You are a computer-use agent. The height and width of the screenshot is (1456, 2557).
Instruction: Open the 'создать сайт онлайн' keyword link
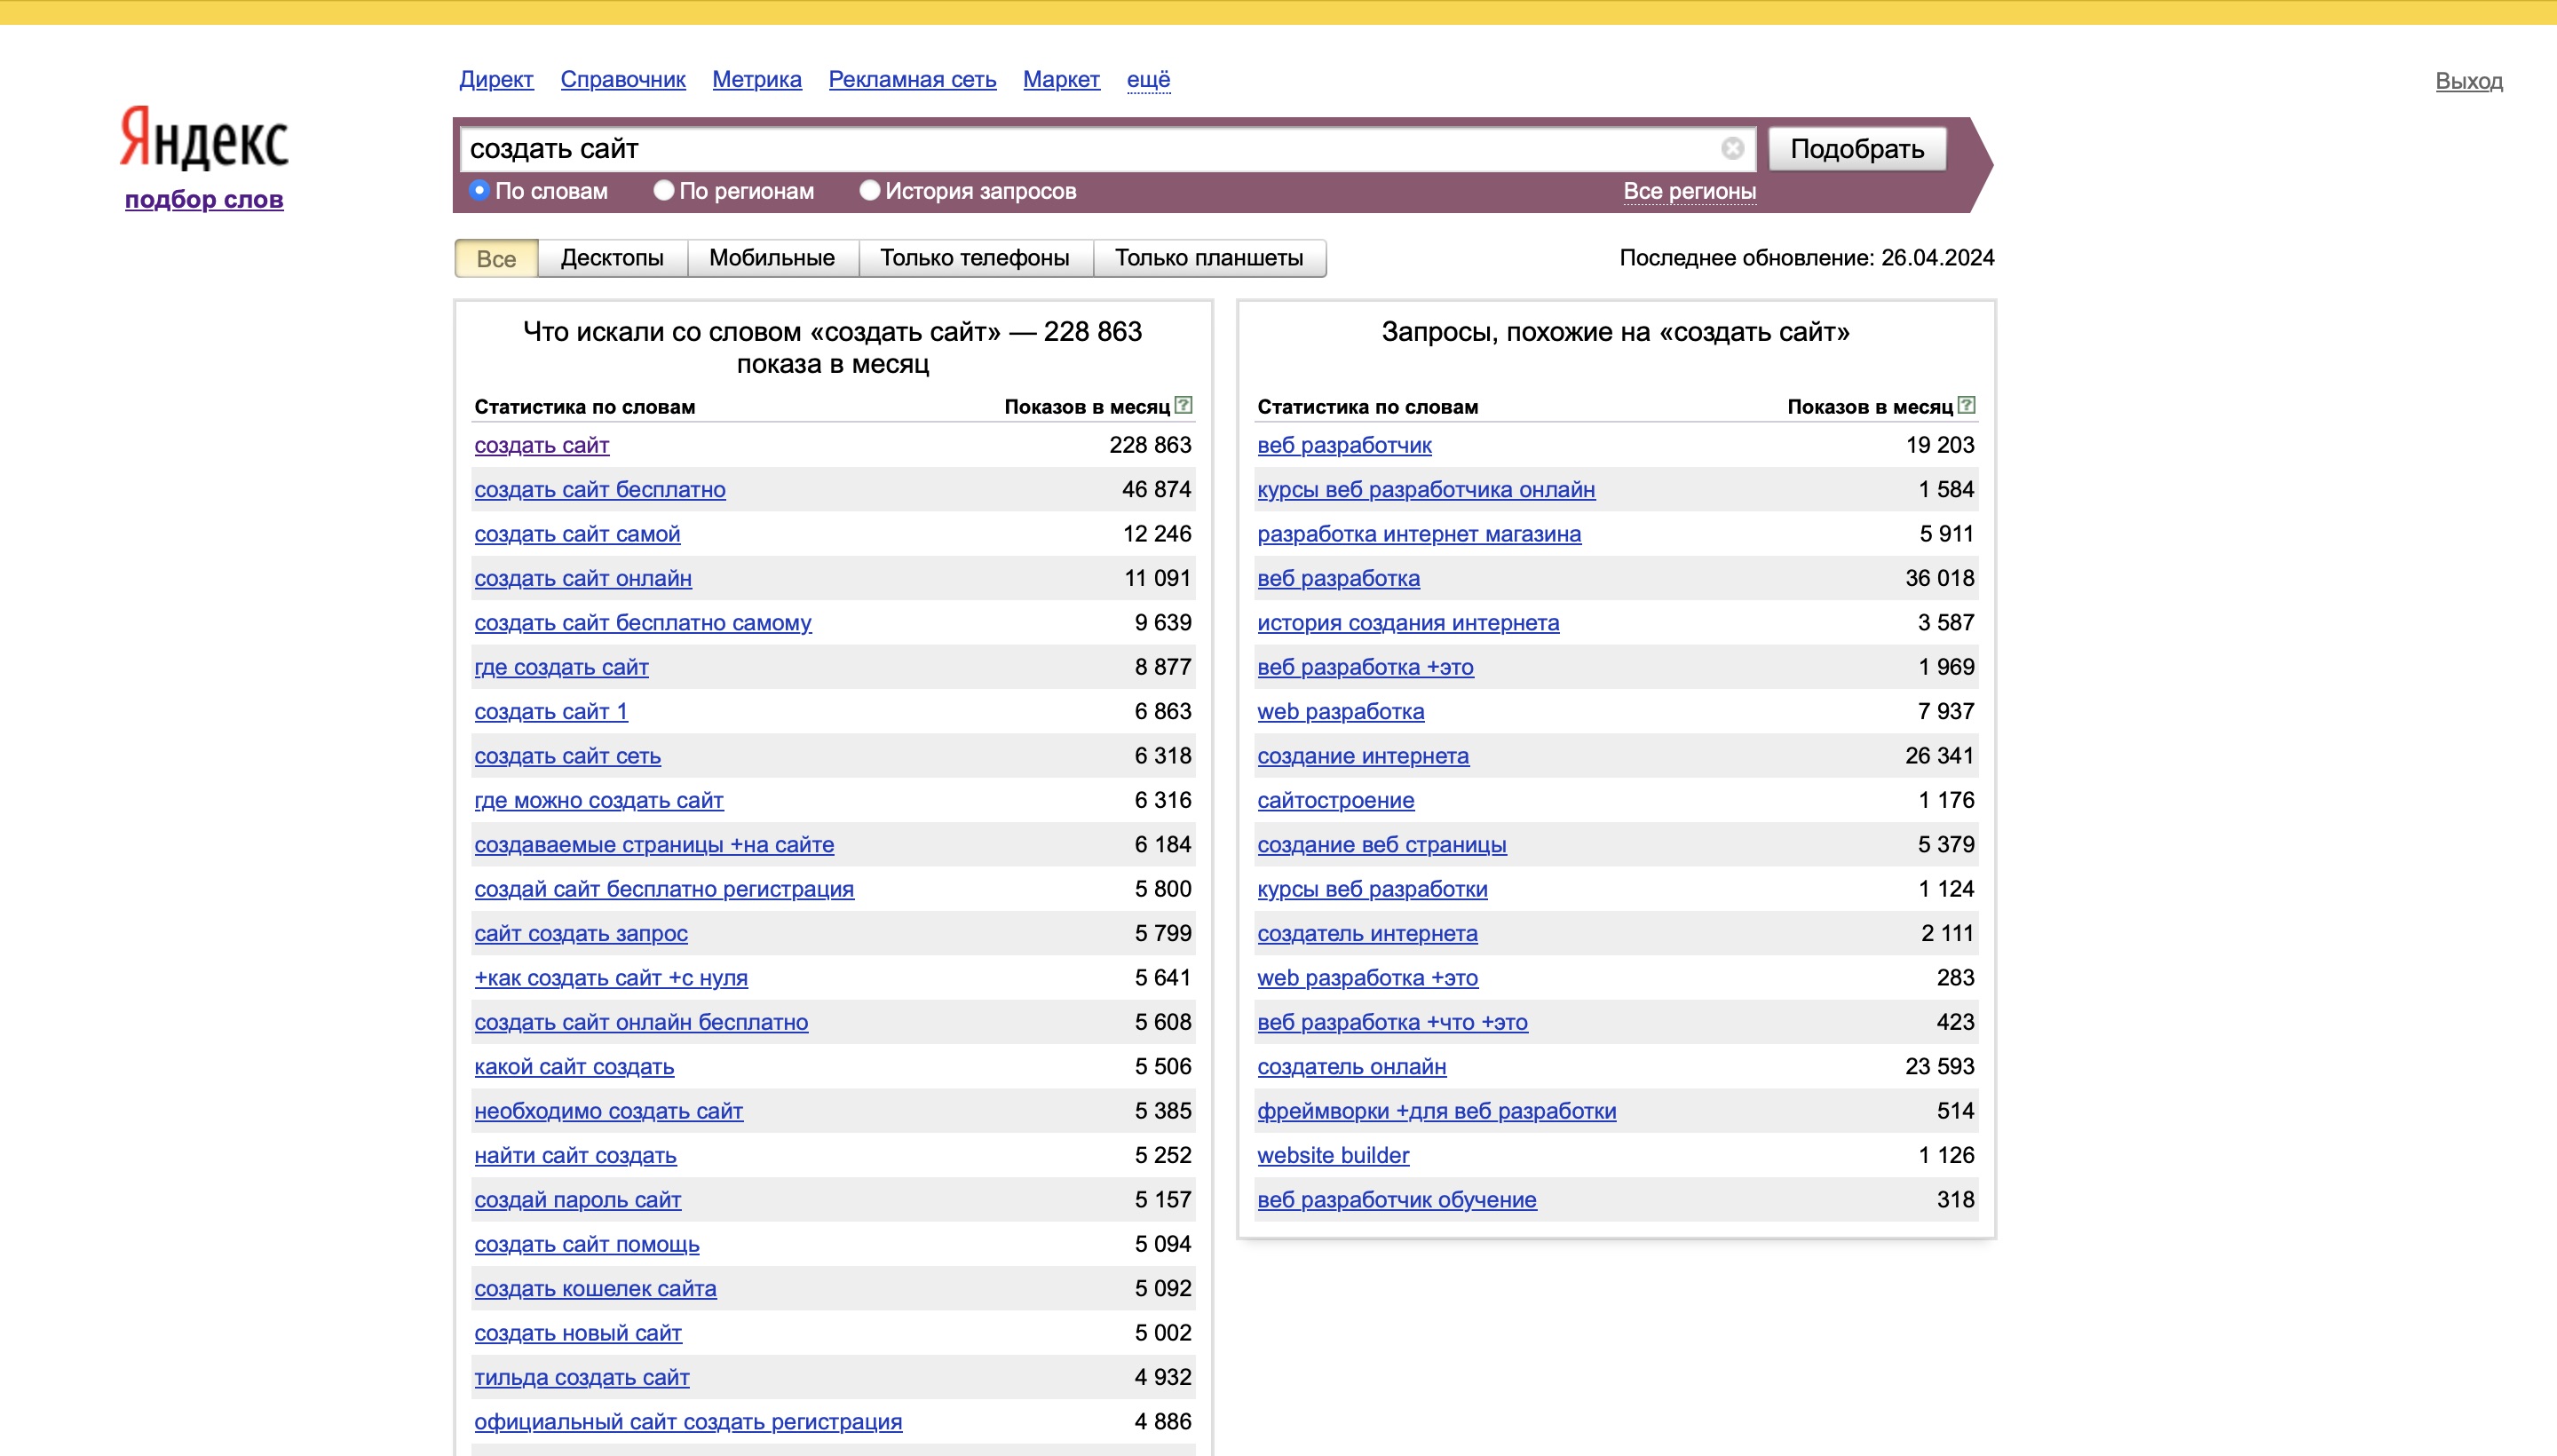(x=583, y=578)
